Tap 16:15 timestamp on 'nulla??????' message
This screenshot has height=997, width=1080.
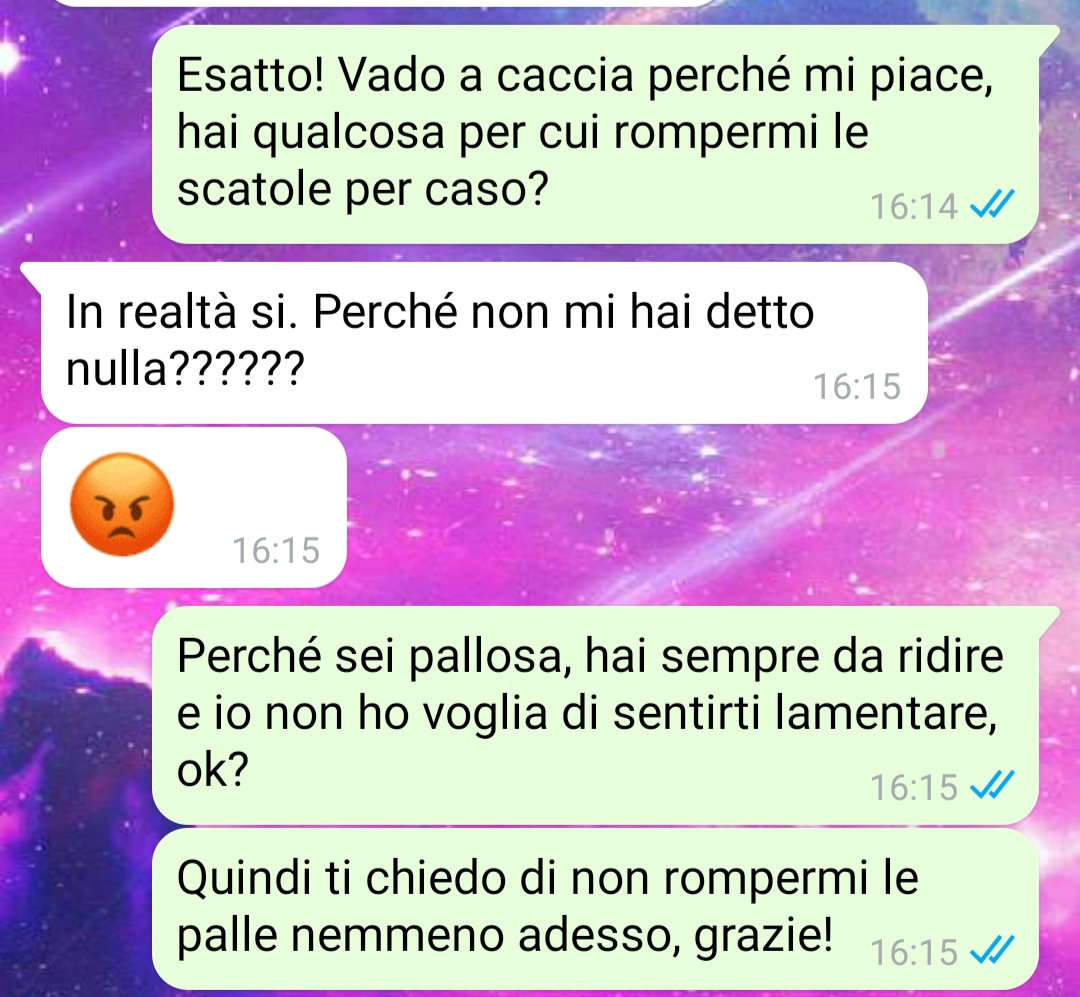coord(858,386)
